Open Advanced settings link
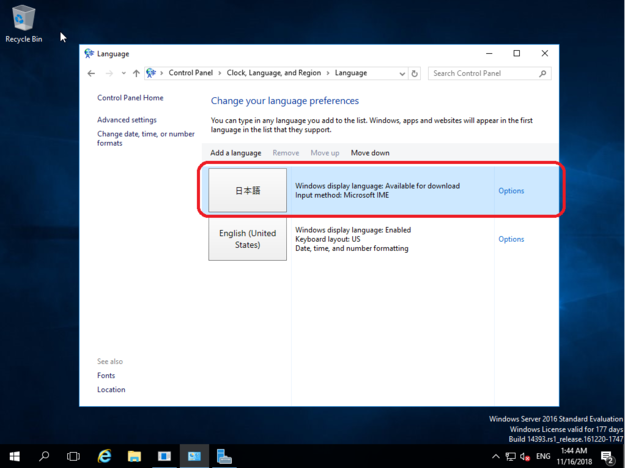The image size is (625, 468). pyautogui.click(x=127, y=120)
